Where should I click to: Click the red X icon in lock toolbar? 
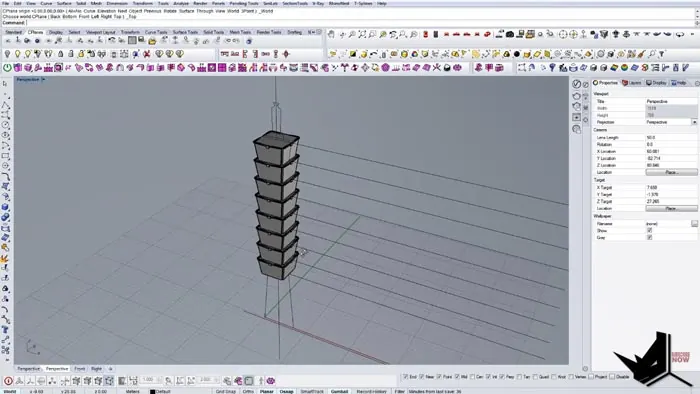pyautogui.click(x=146, y=54)
